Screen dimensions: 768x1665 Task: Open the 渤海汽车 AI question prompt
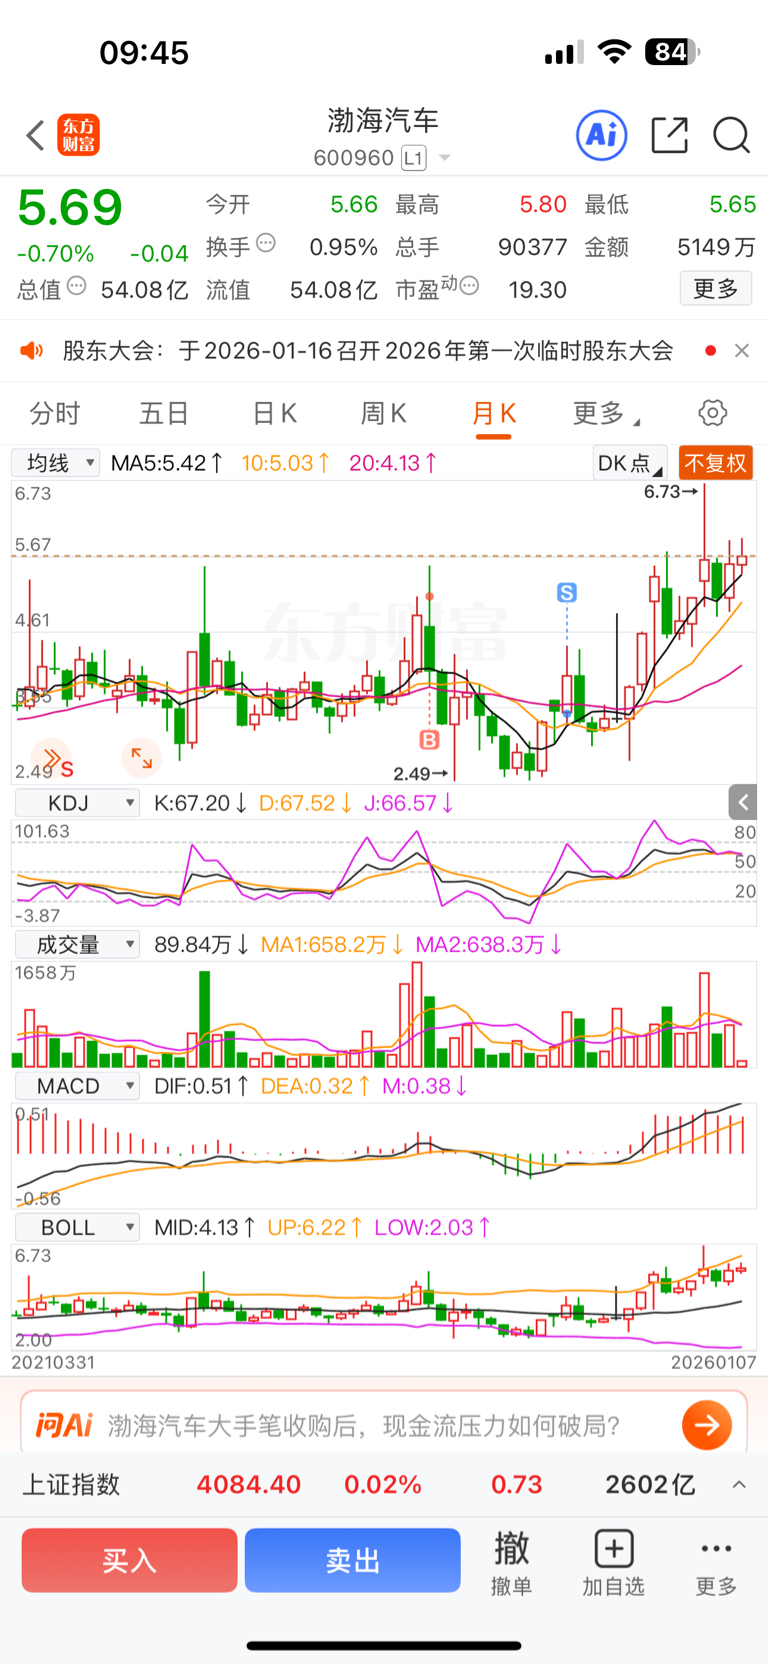point(364,1425)
